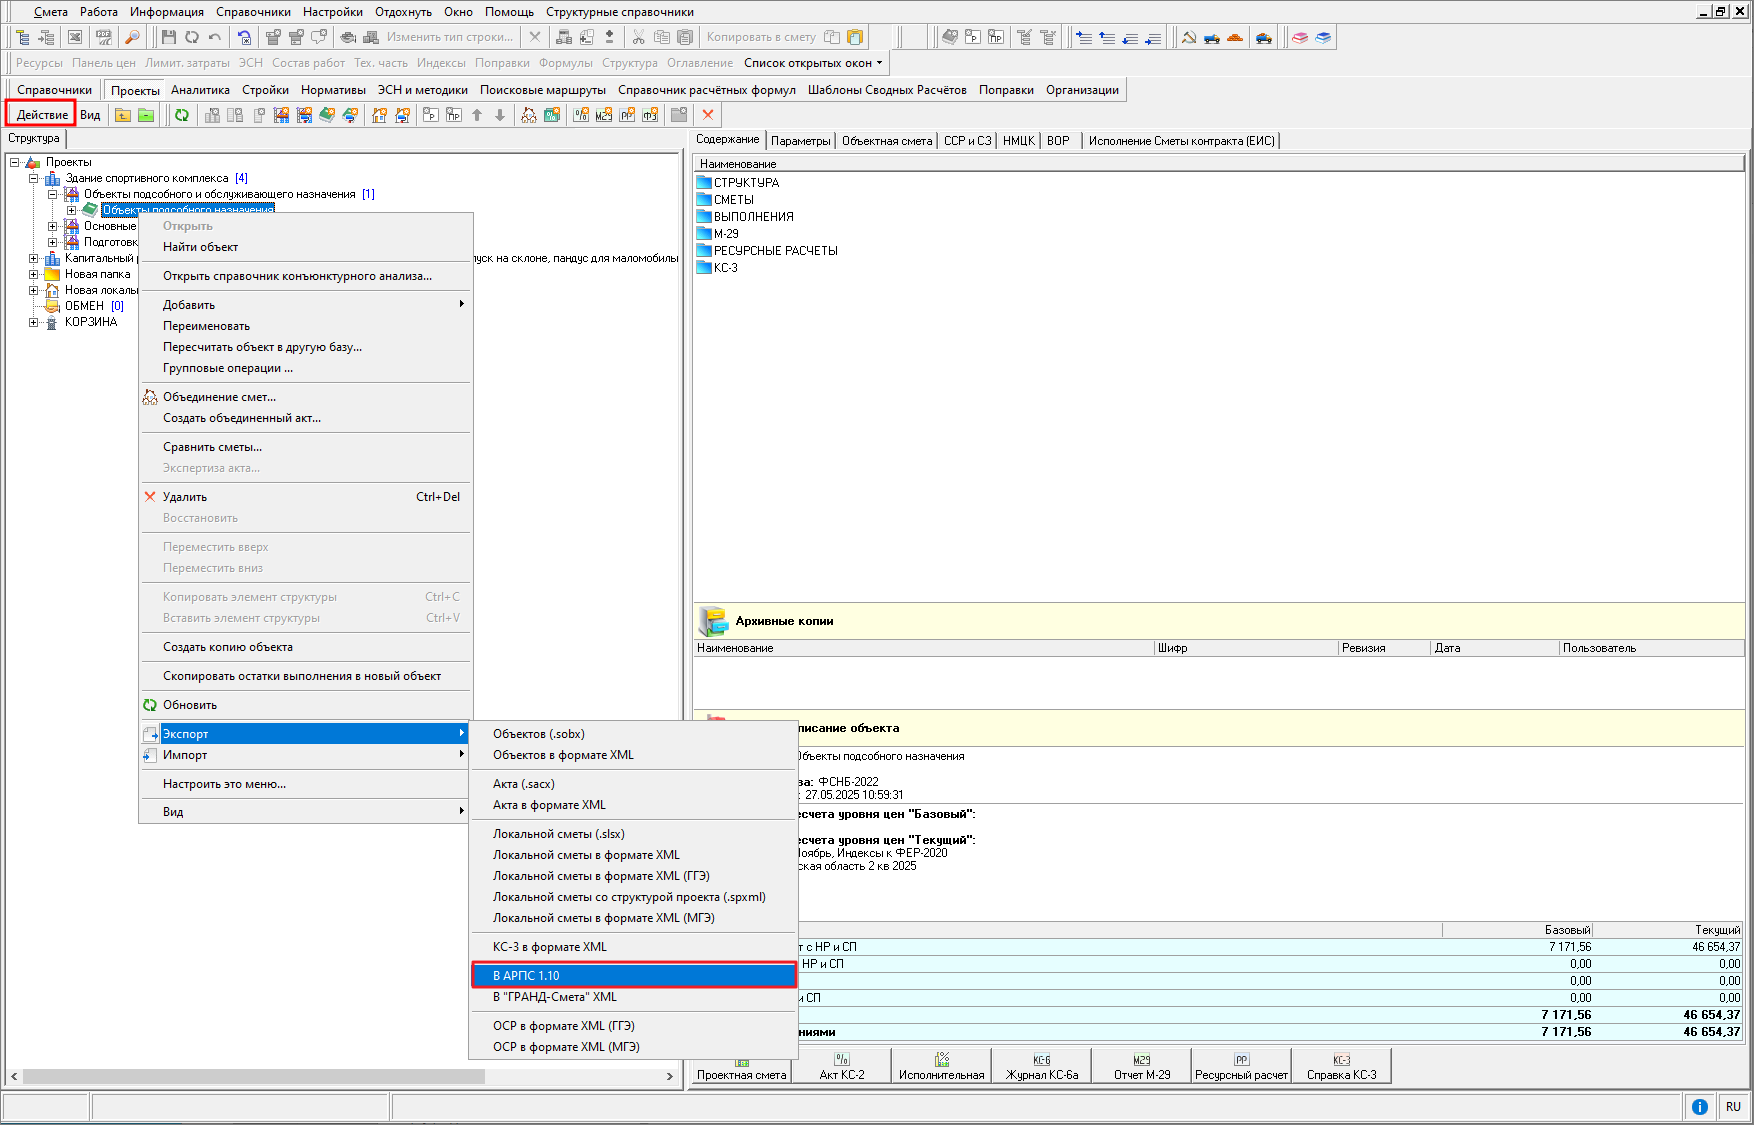1754x1125 pixels.
Task: Click the Undo arrow icon in top toolbar
Action: [x=214, y=37]
